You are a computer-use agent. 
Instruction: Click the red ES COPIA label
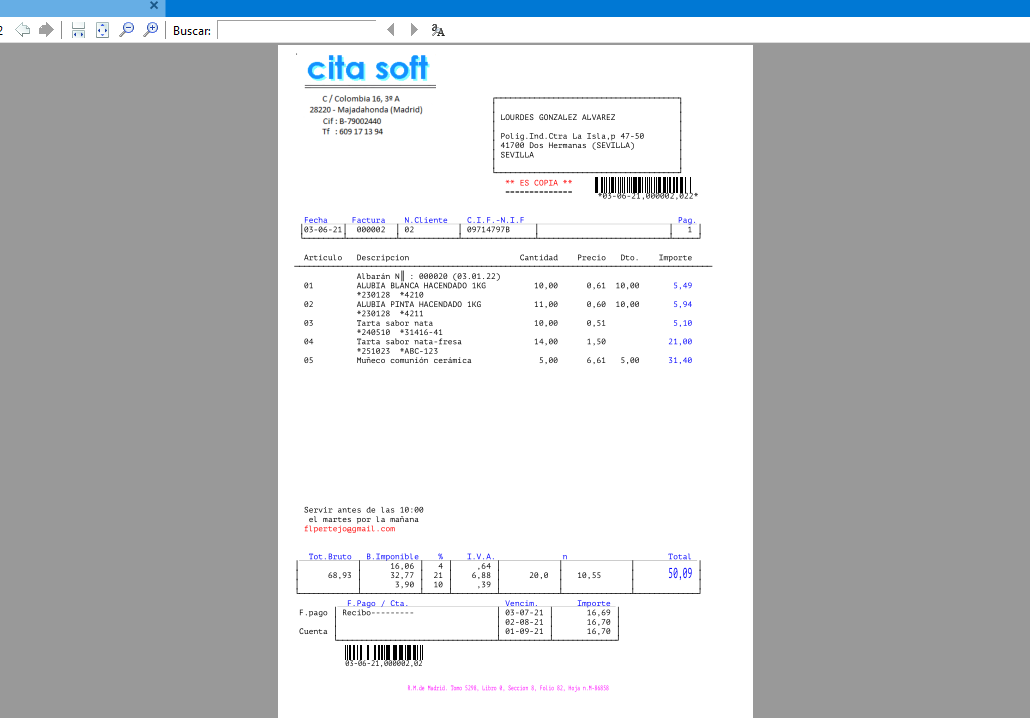pos(538,183)
